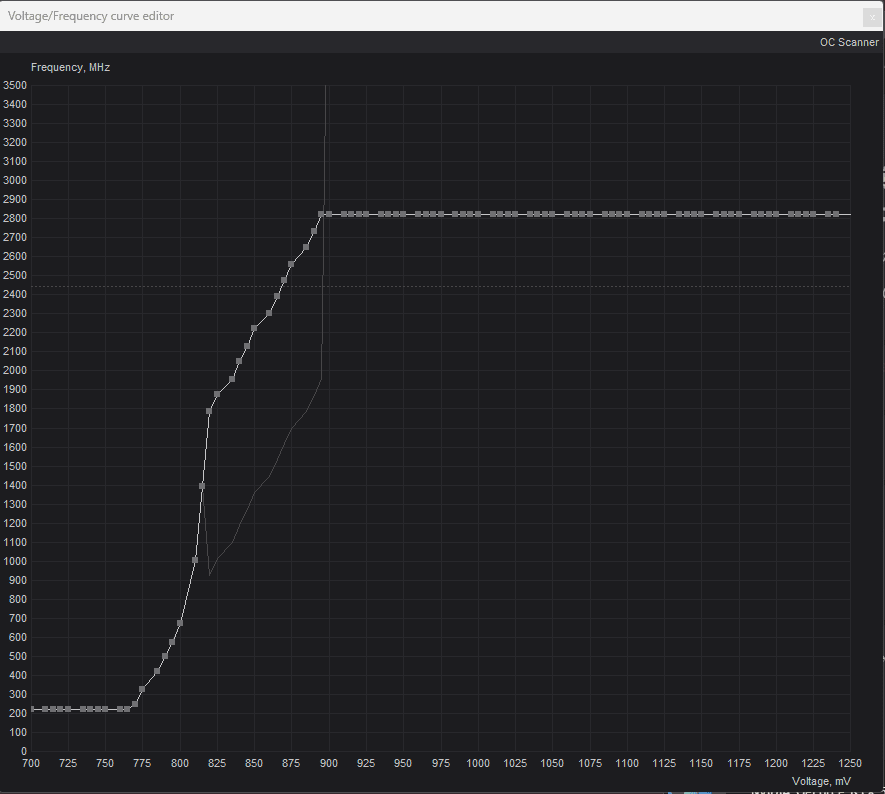Screen dimensions: 885x794
Task: Select the curve point at 770 mV near 250 MHz
Action: click(x=135, y=704)
